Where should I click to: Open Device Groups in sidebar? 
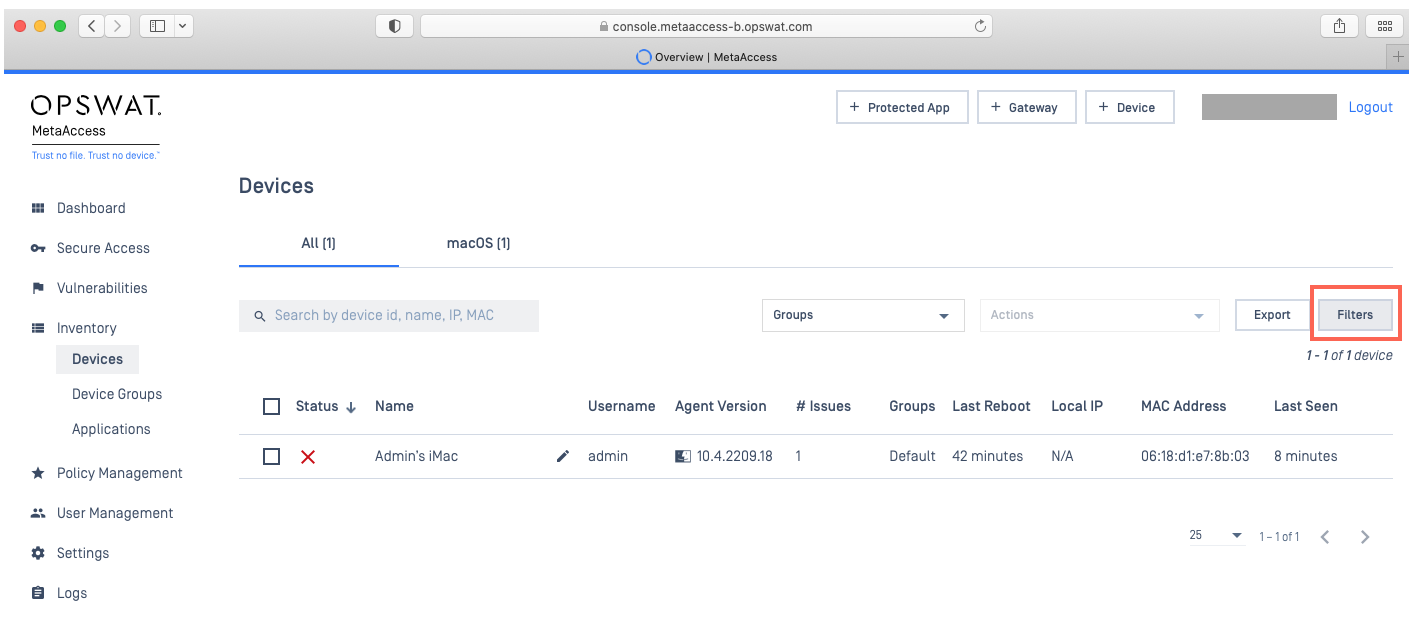click(117, 394)
